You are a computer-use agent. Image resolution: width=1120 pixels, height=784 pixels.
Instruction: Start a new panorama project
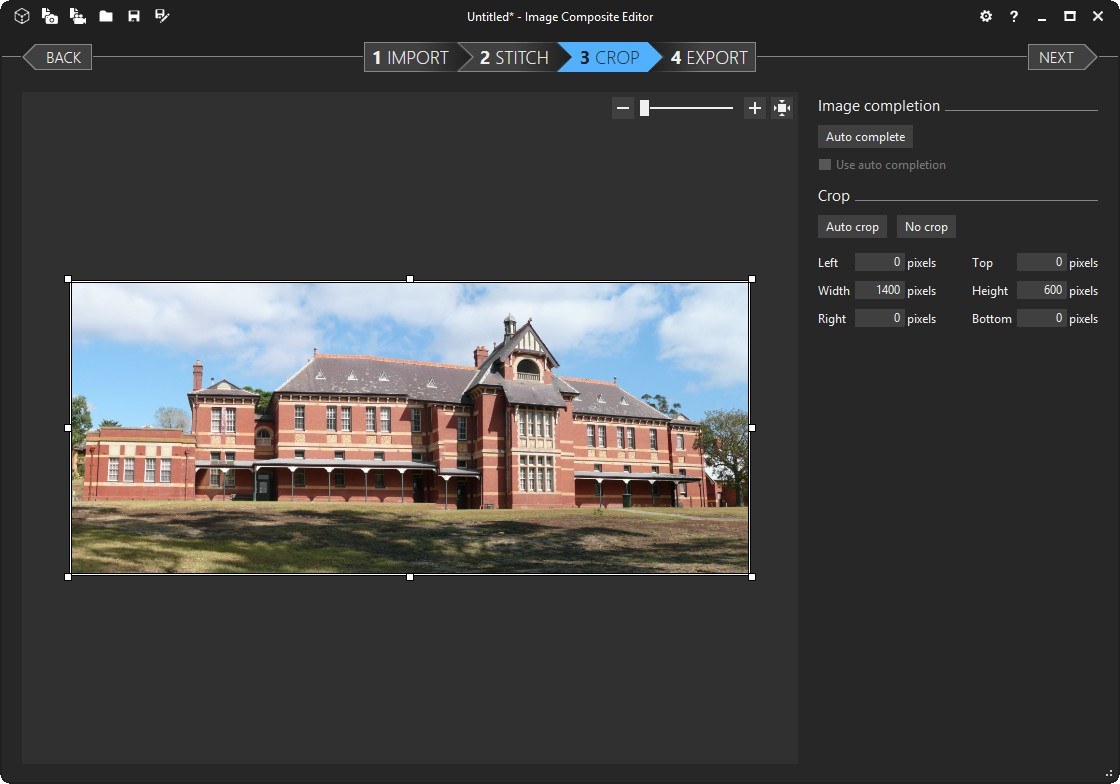(21, 16)
